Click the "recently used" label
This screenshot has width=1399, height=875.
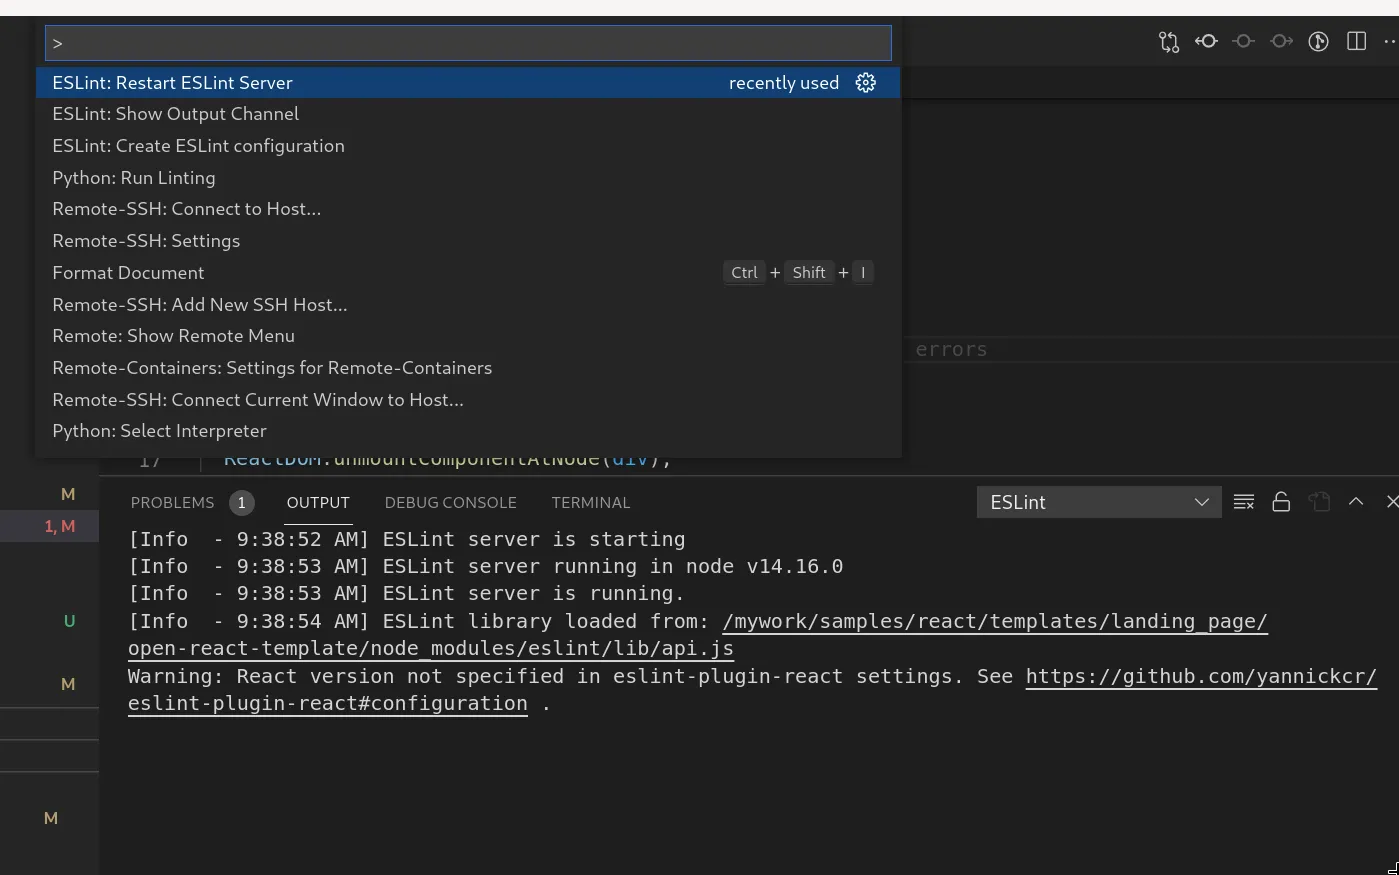point(784,83)
